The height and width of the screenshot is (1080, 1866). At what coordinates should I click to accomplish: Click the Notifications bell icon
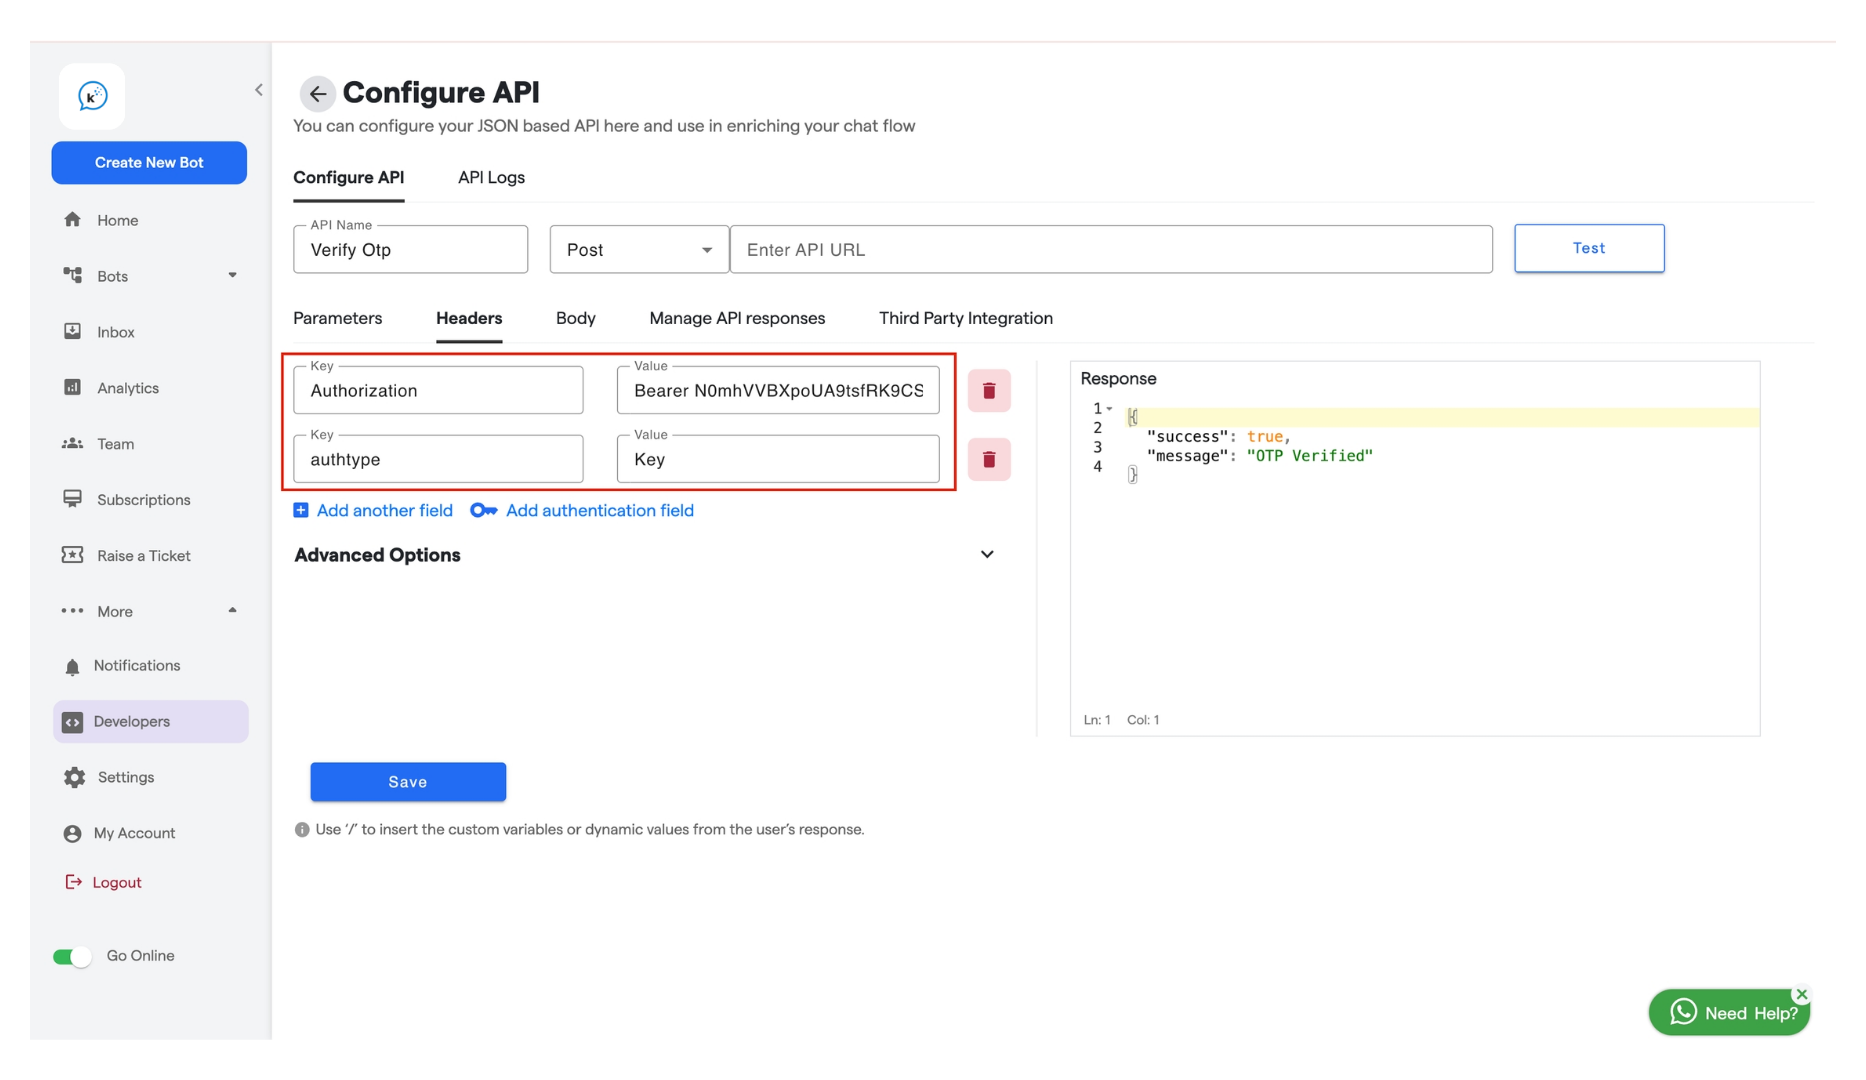point(72,666)
